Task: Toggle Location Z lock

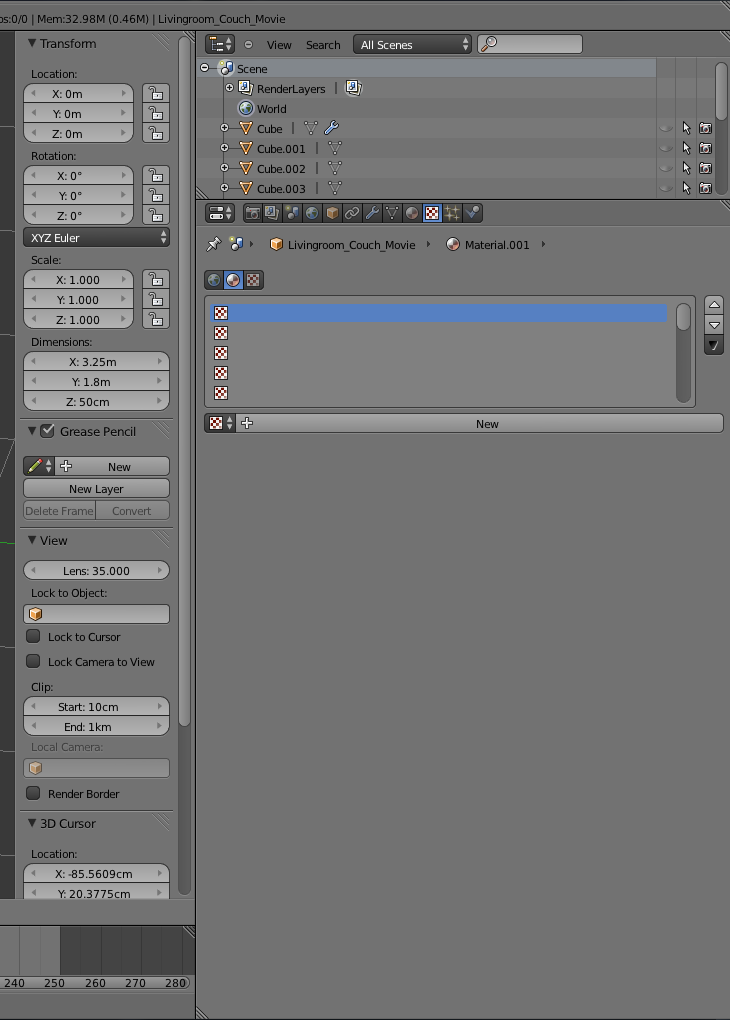Action: (156, 133)
